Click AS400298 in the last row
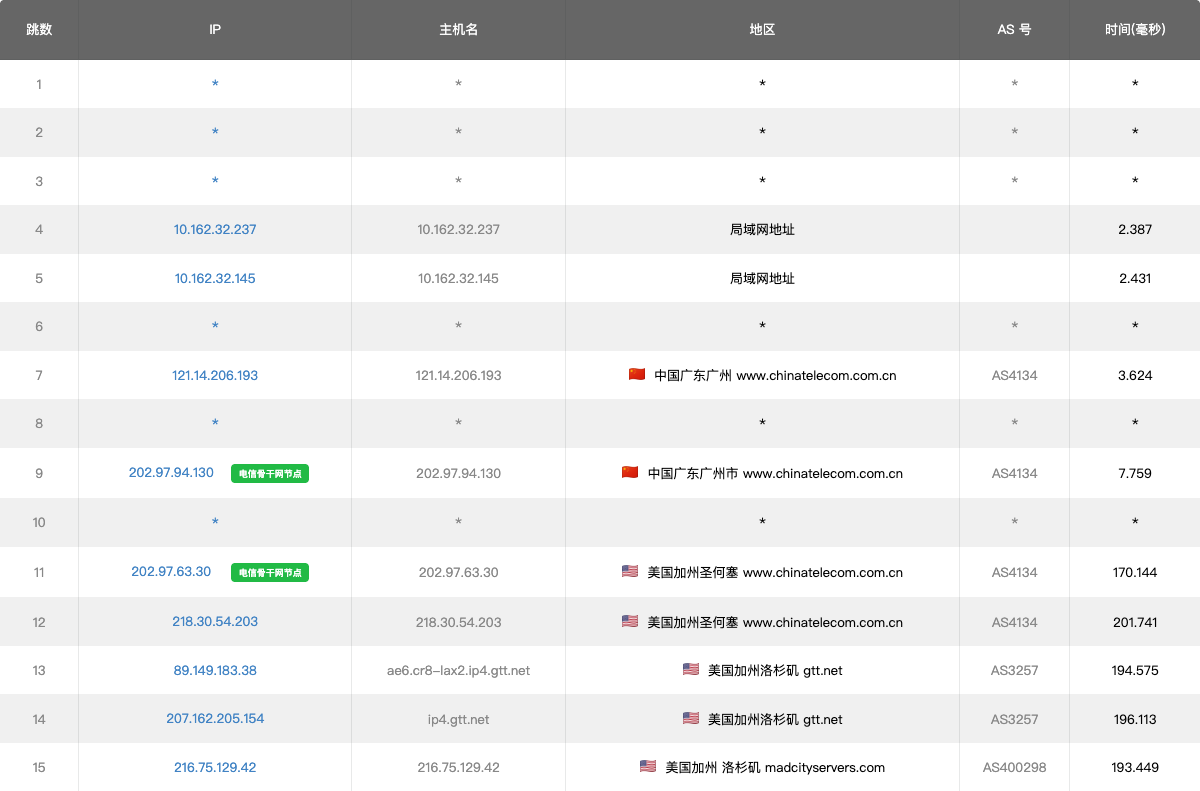Viewport: 1200px width, 791px height. (x=1014, y=767)
